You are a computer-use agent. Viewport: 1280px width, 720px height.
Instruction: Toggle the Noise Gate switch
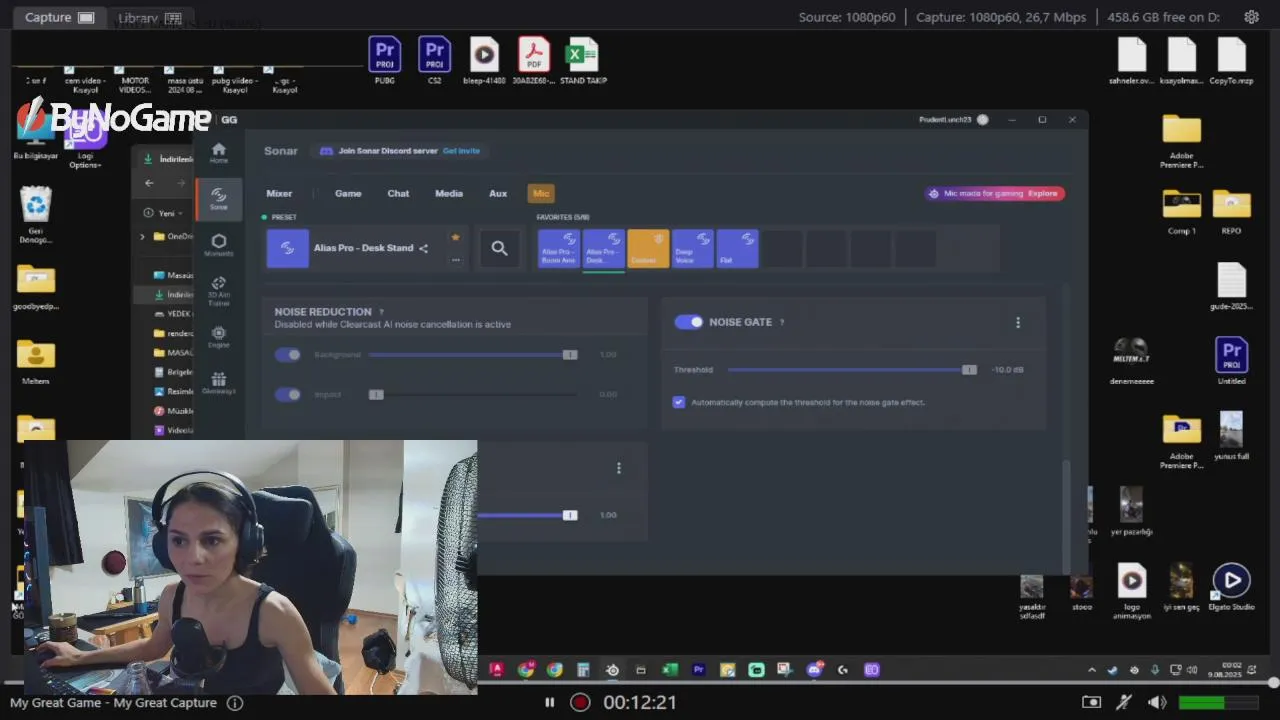(688, 322)
